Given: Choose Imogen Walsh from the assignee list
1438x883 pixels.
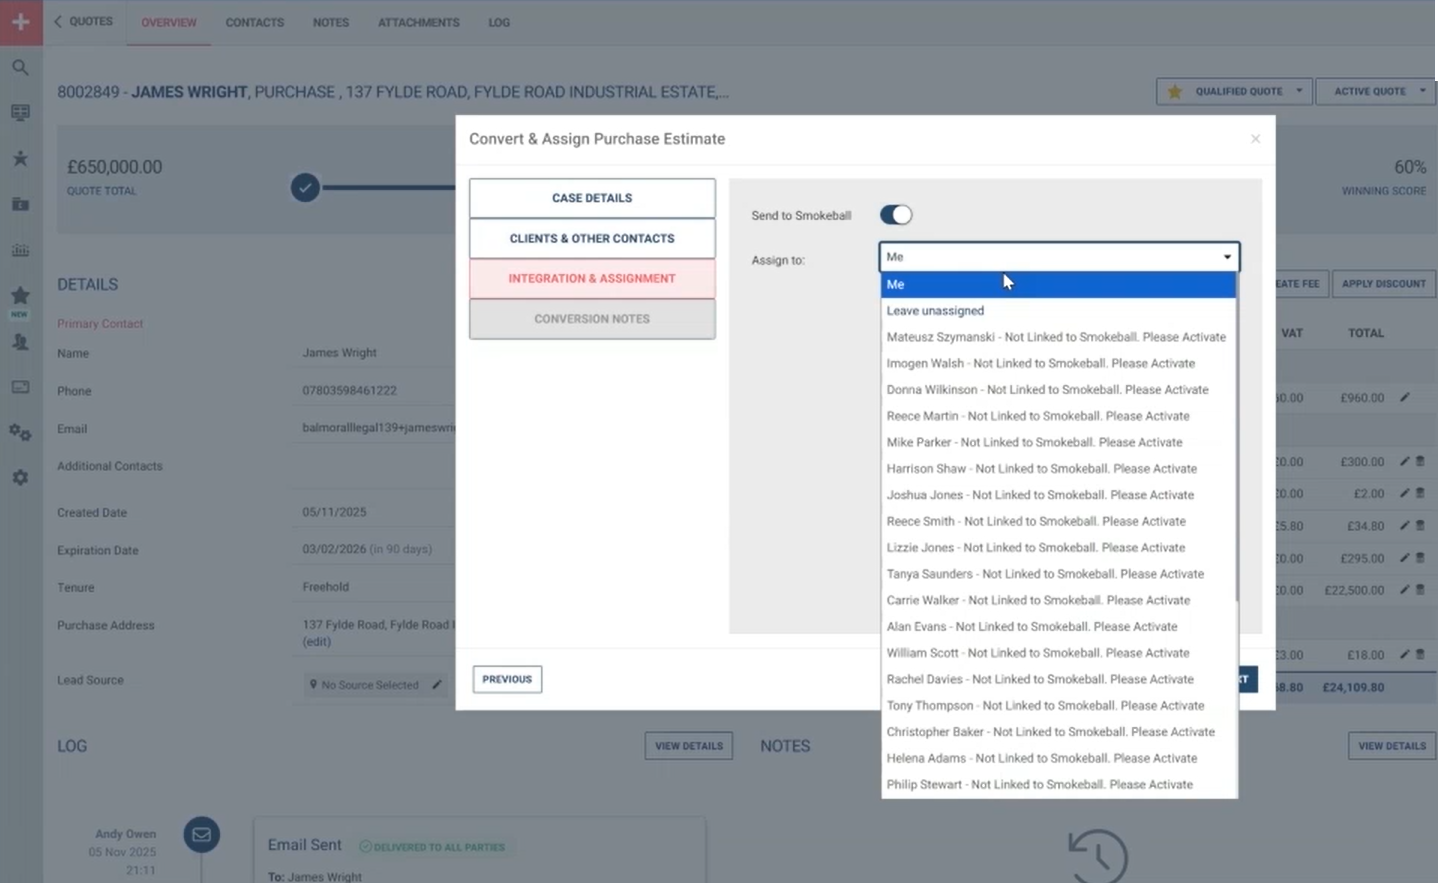Looking at the screenshot, I should pyautogui.click(x=1040, y=364).
